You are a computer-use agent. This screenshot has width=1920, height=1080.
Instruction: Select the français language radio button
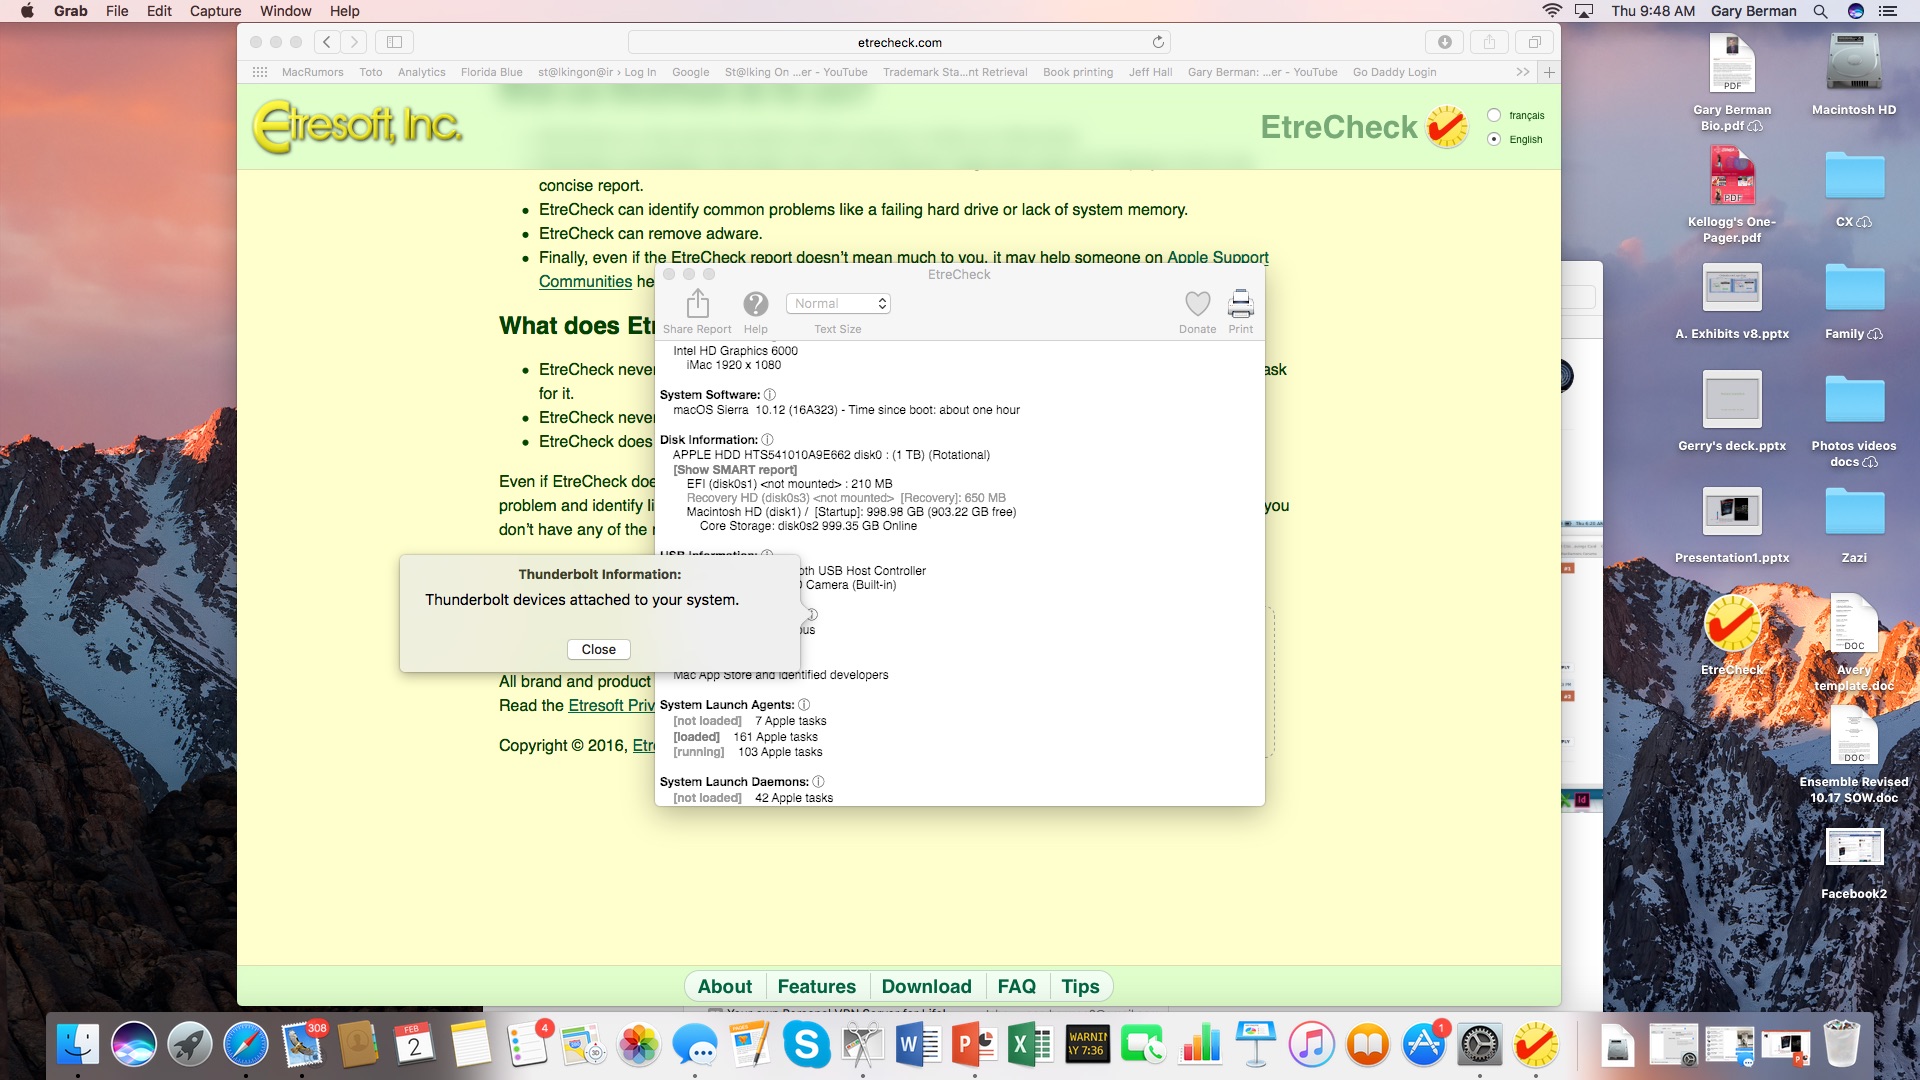[1494, 115]
